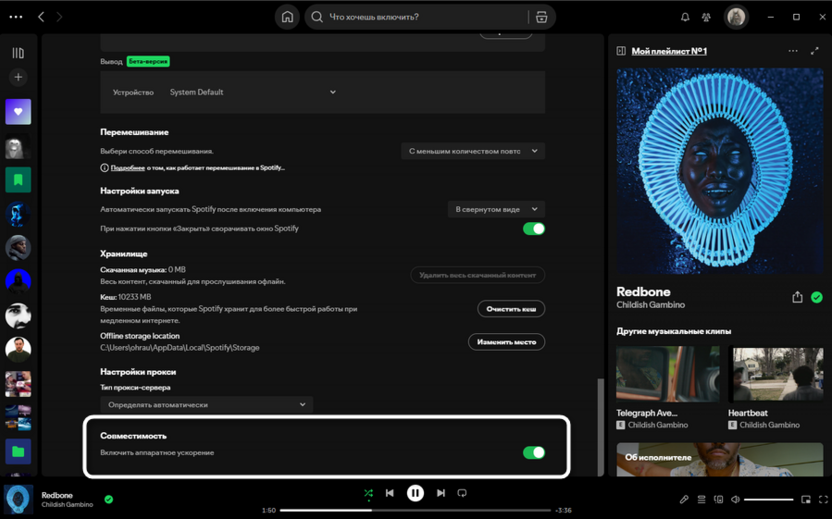
Task: Open Heartbeat music video thumbnail
Action: pyautogui.click(x=778, y=374)
